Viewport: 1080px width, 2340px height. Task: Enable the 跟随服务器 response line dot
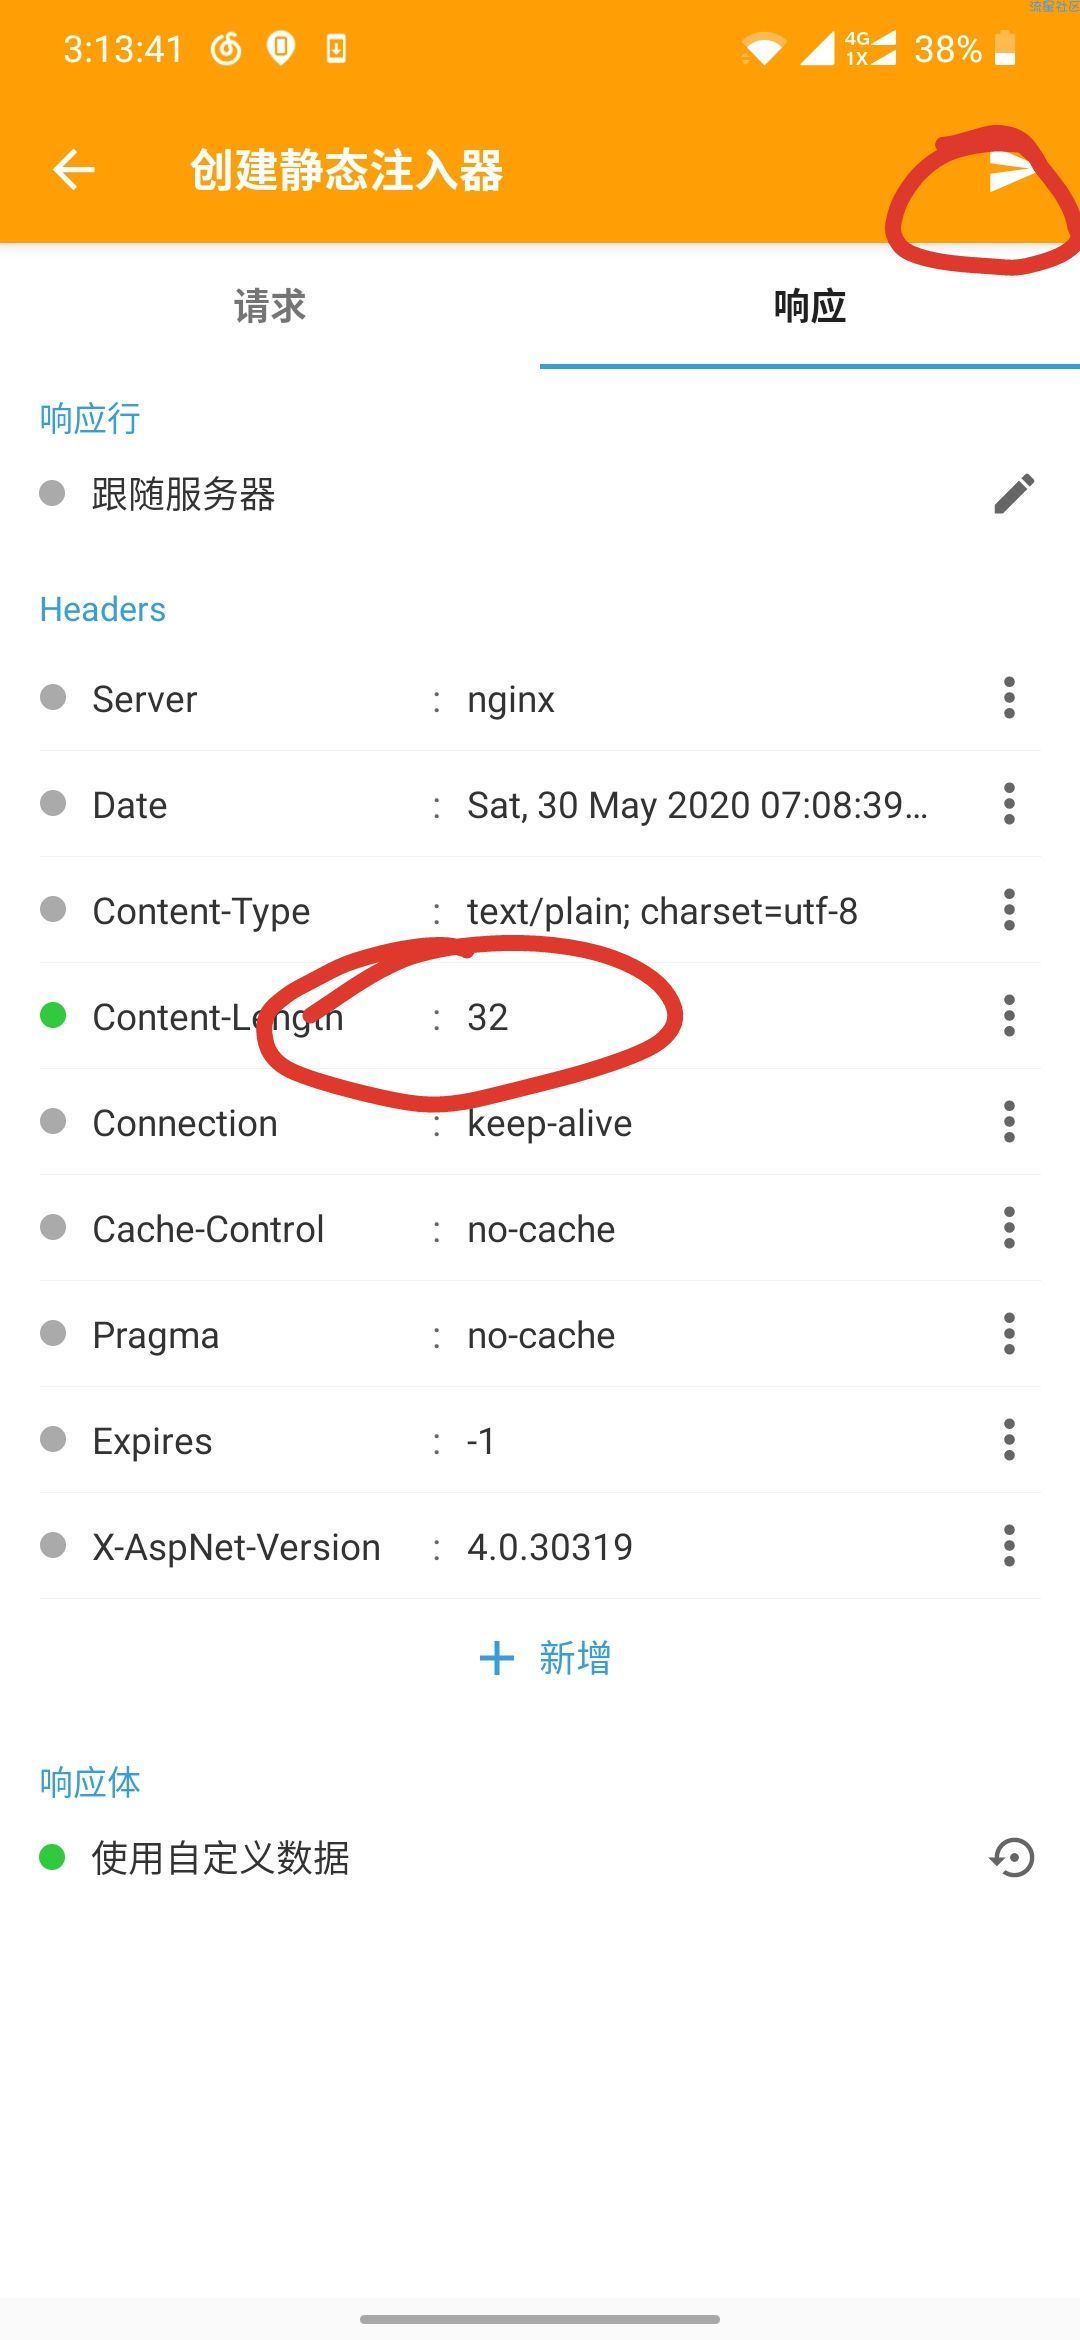click(x=52, y=493)
